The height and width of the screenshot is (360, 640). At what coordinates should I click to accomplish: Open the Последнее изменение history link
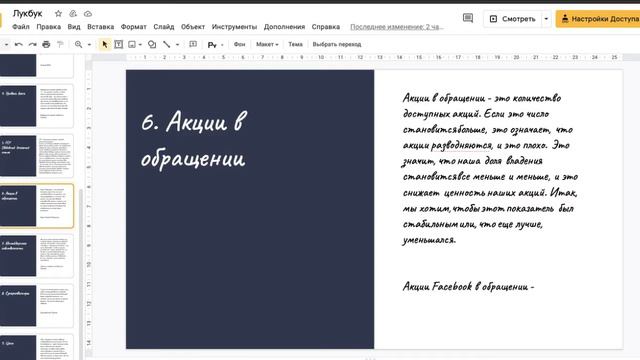pyautogui.click(x=397, y=27)
